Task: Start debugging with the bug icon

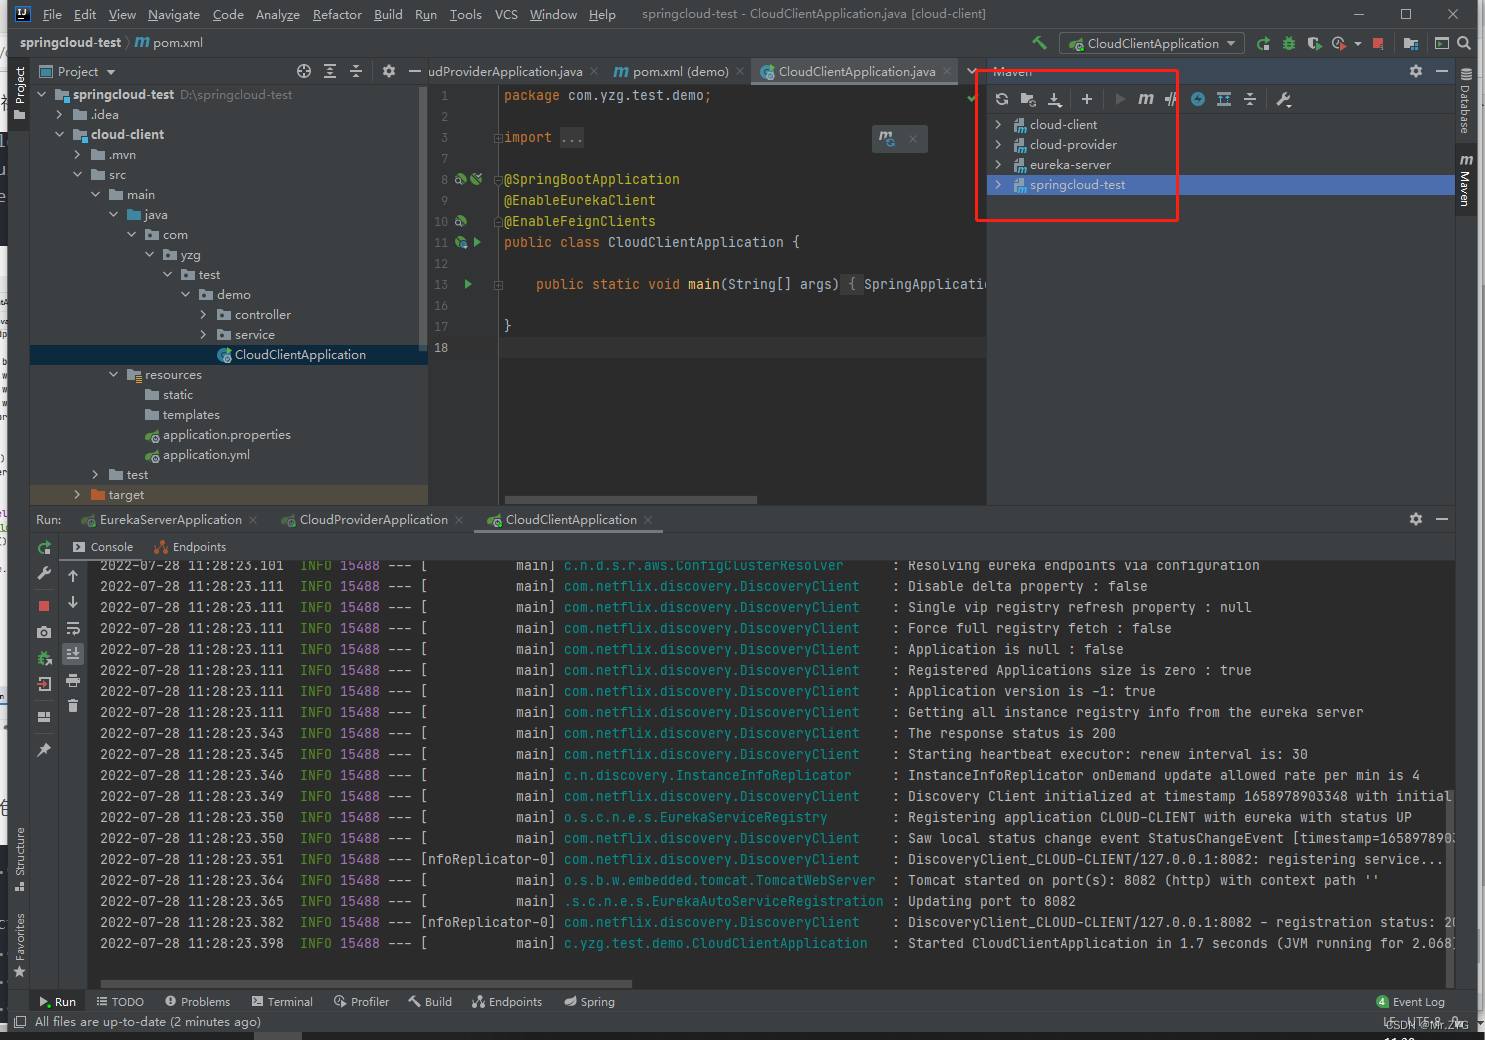Action: [x=1289, y=43]
